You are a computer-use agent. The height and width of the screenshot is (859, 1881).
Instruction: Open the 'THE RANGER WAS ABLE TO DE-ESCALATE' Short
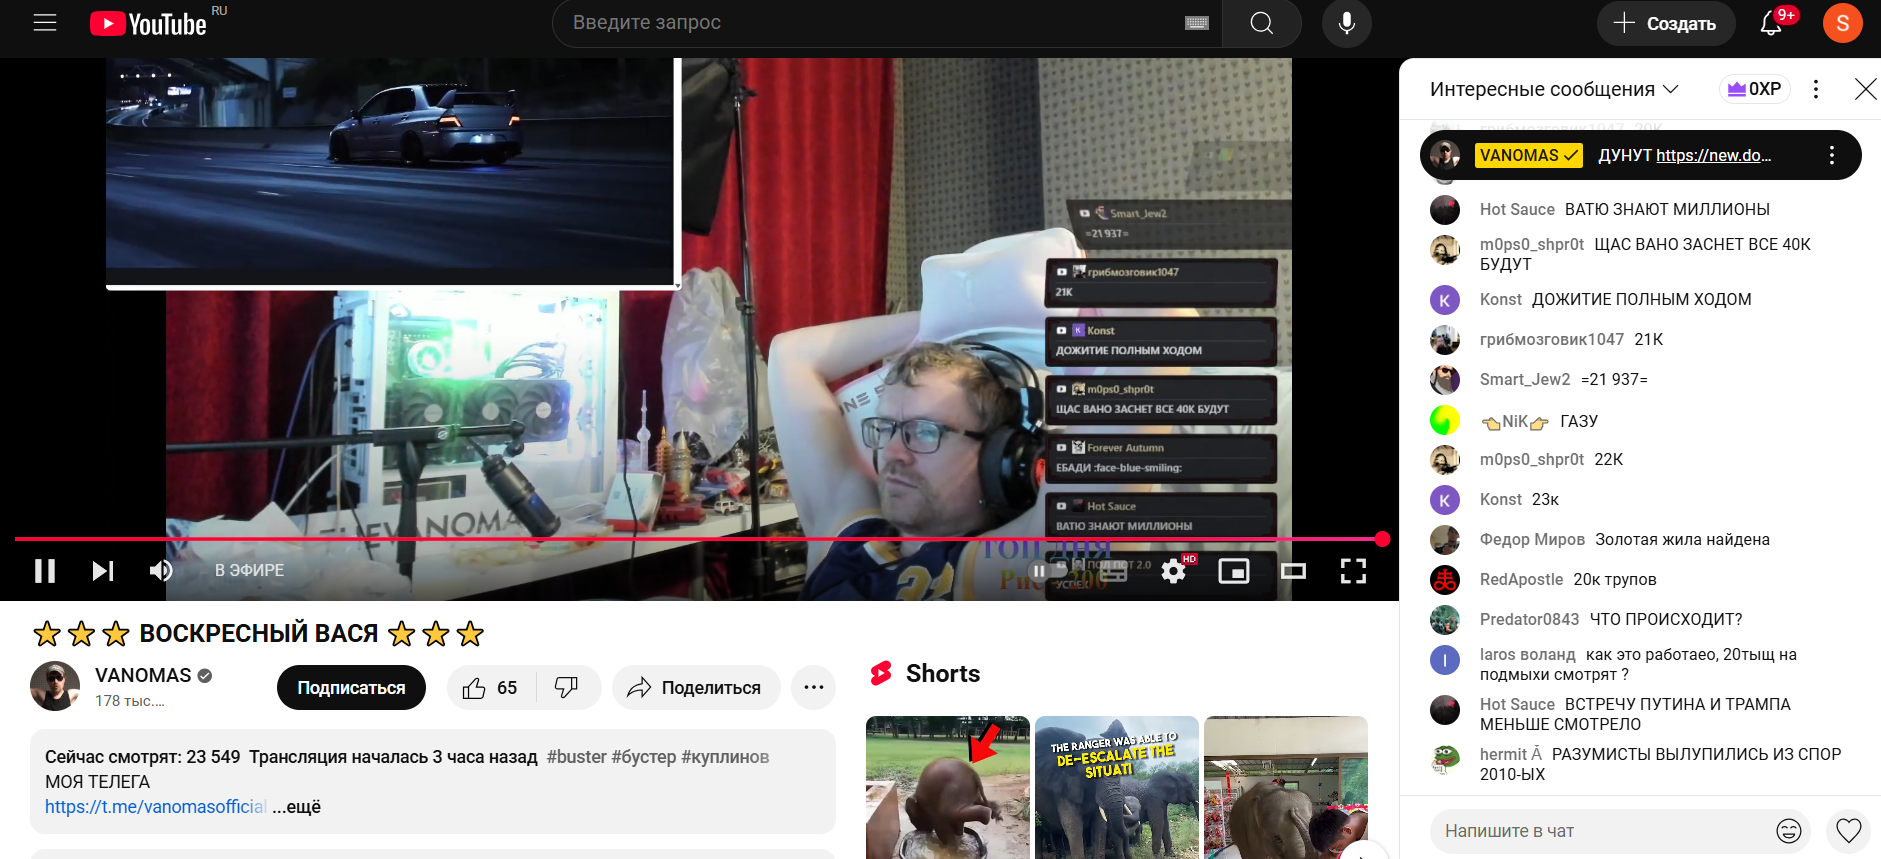pos(1117,787)
